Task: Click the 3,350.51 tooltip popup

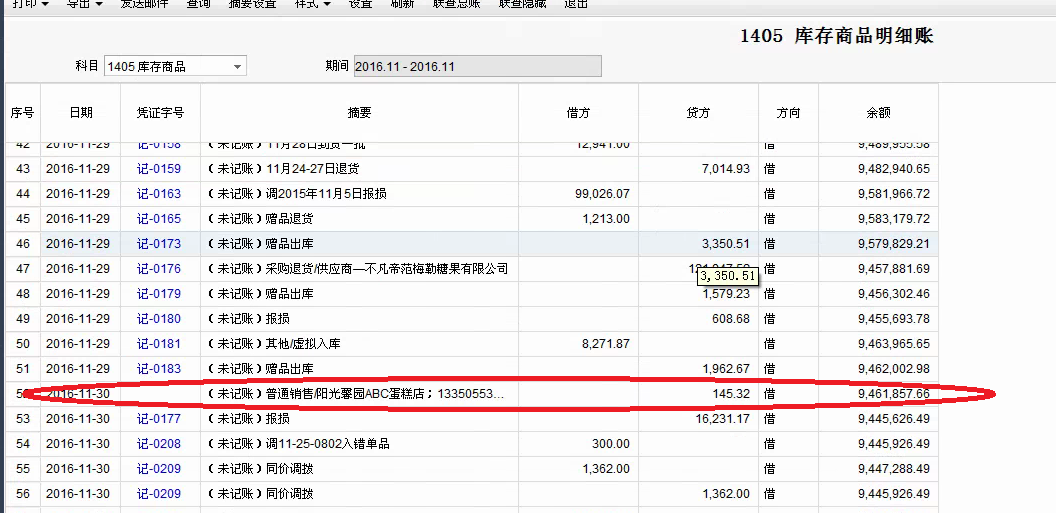Action: [x=727, y=276]
